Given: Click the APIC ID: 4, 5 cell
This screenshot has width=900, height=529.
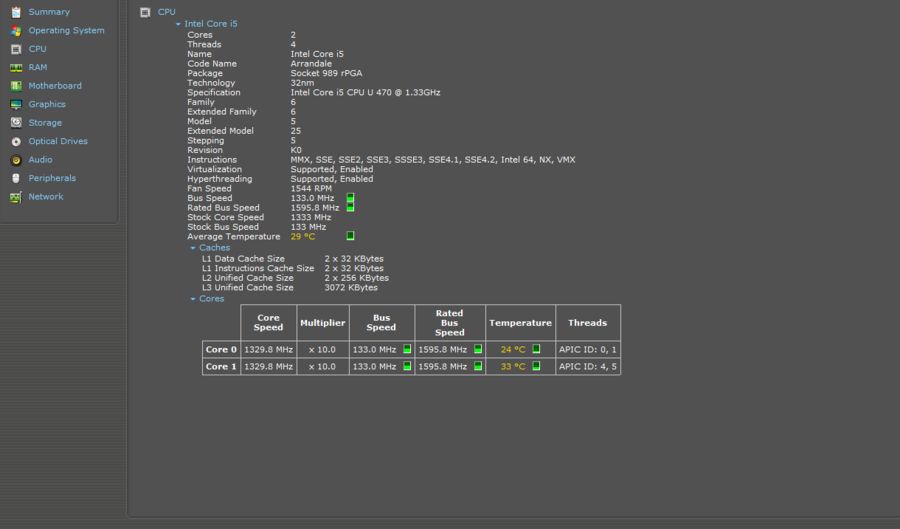Looking at the screenshot, I should point(588,367).
